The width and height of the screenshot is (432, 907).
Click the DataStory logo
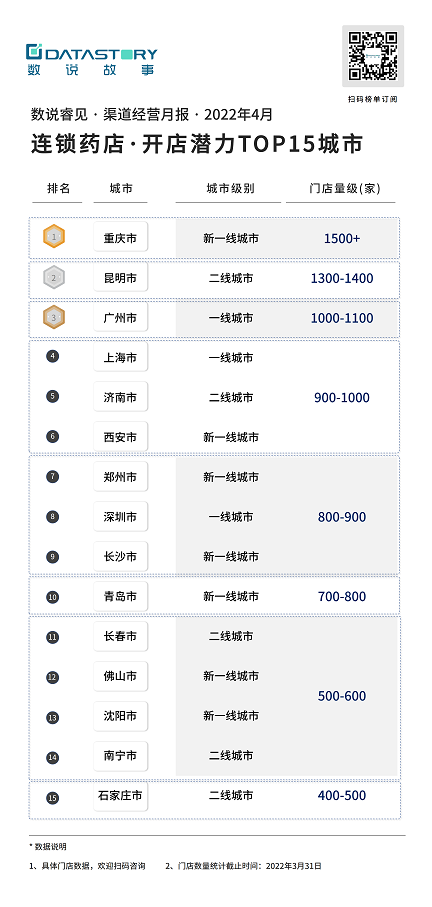coord(91,60)
